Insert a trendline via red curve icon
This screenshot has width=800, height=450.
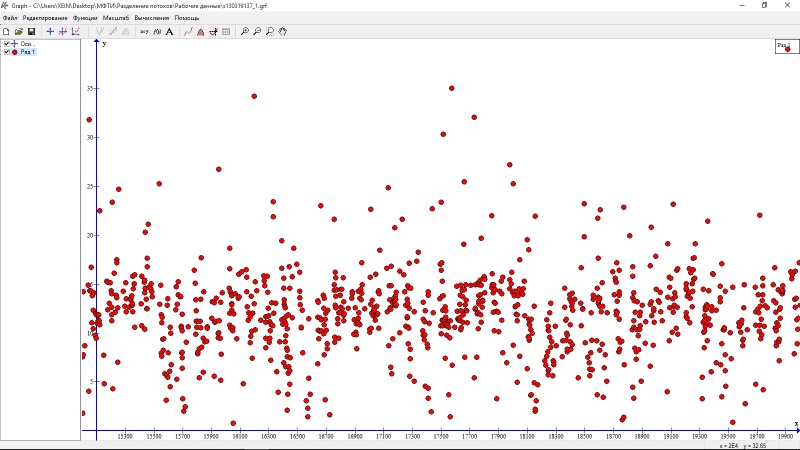point(188,32)
